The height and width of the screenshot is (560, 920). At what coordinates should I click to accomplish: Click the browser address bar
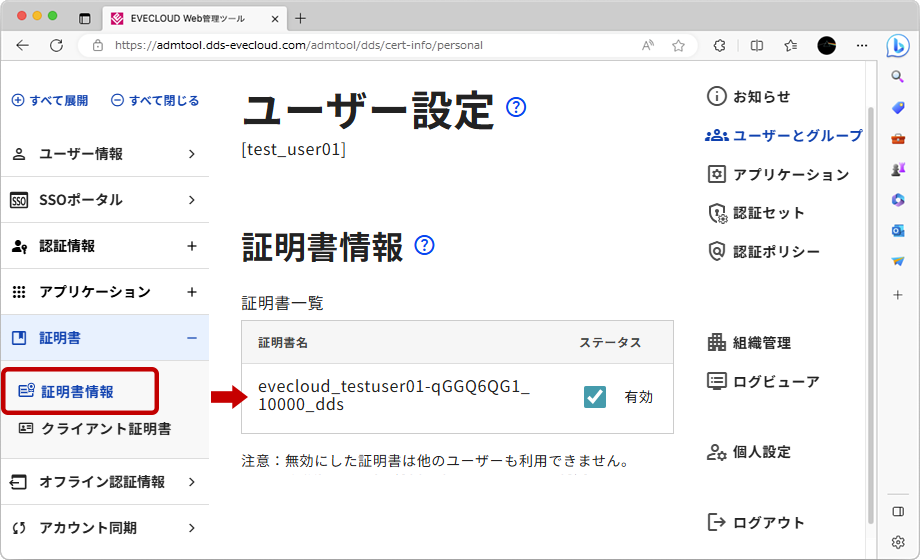(x=370, y=45)
